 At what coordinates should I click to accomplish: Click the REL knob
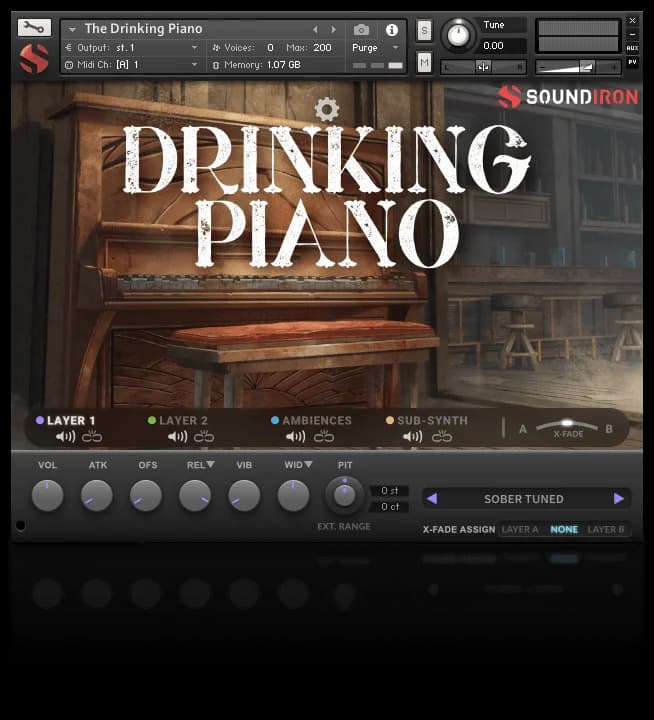click(x=195, y=495)
